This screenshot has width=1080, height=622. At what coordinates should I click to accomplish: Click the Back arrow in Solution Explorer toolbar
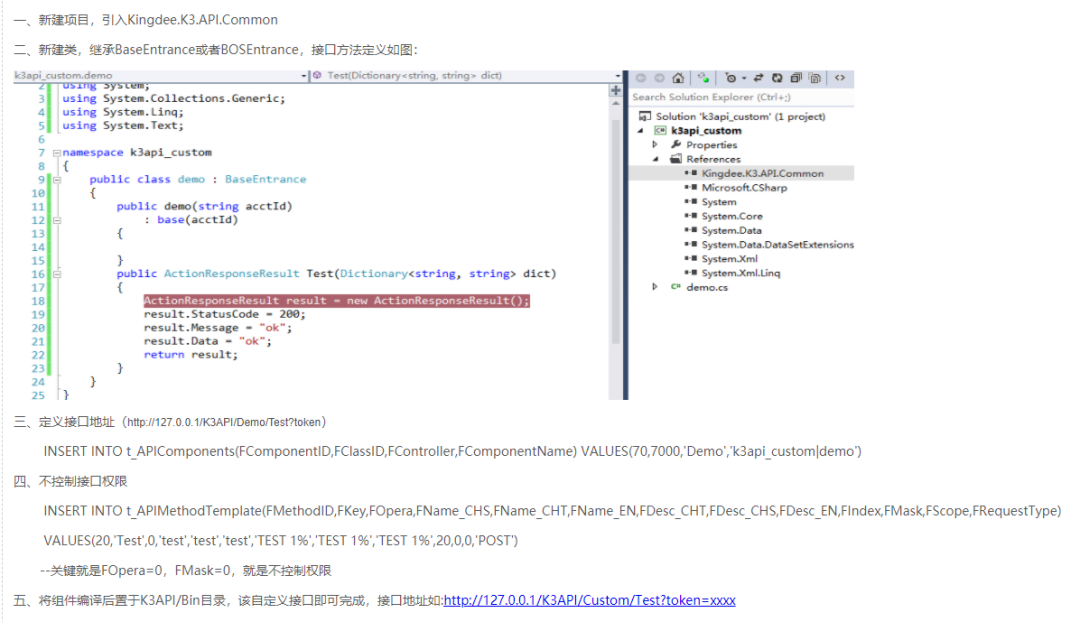click(x=641, y=78)
